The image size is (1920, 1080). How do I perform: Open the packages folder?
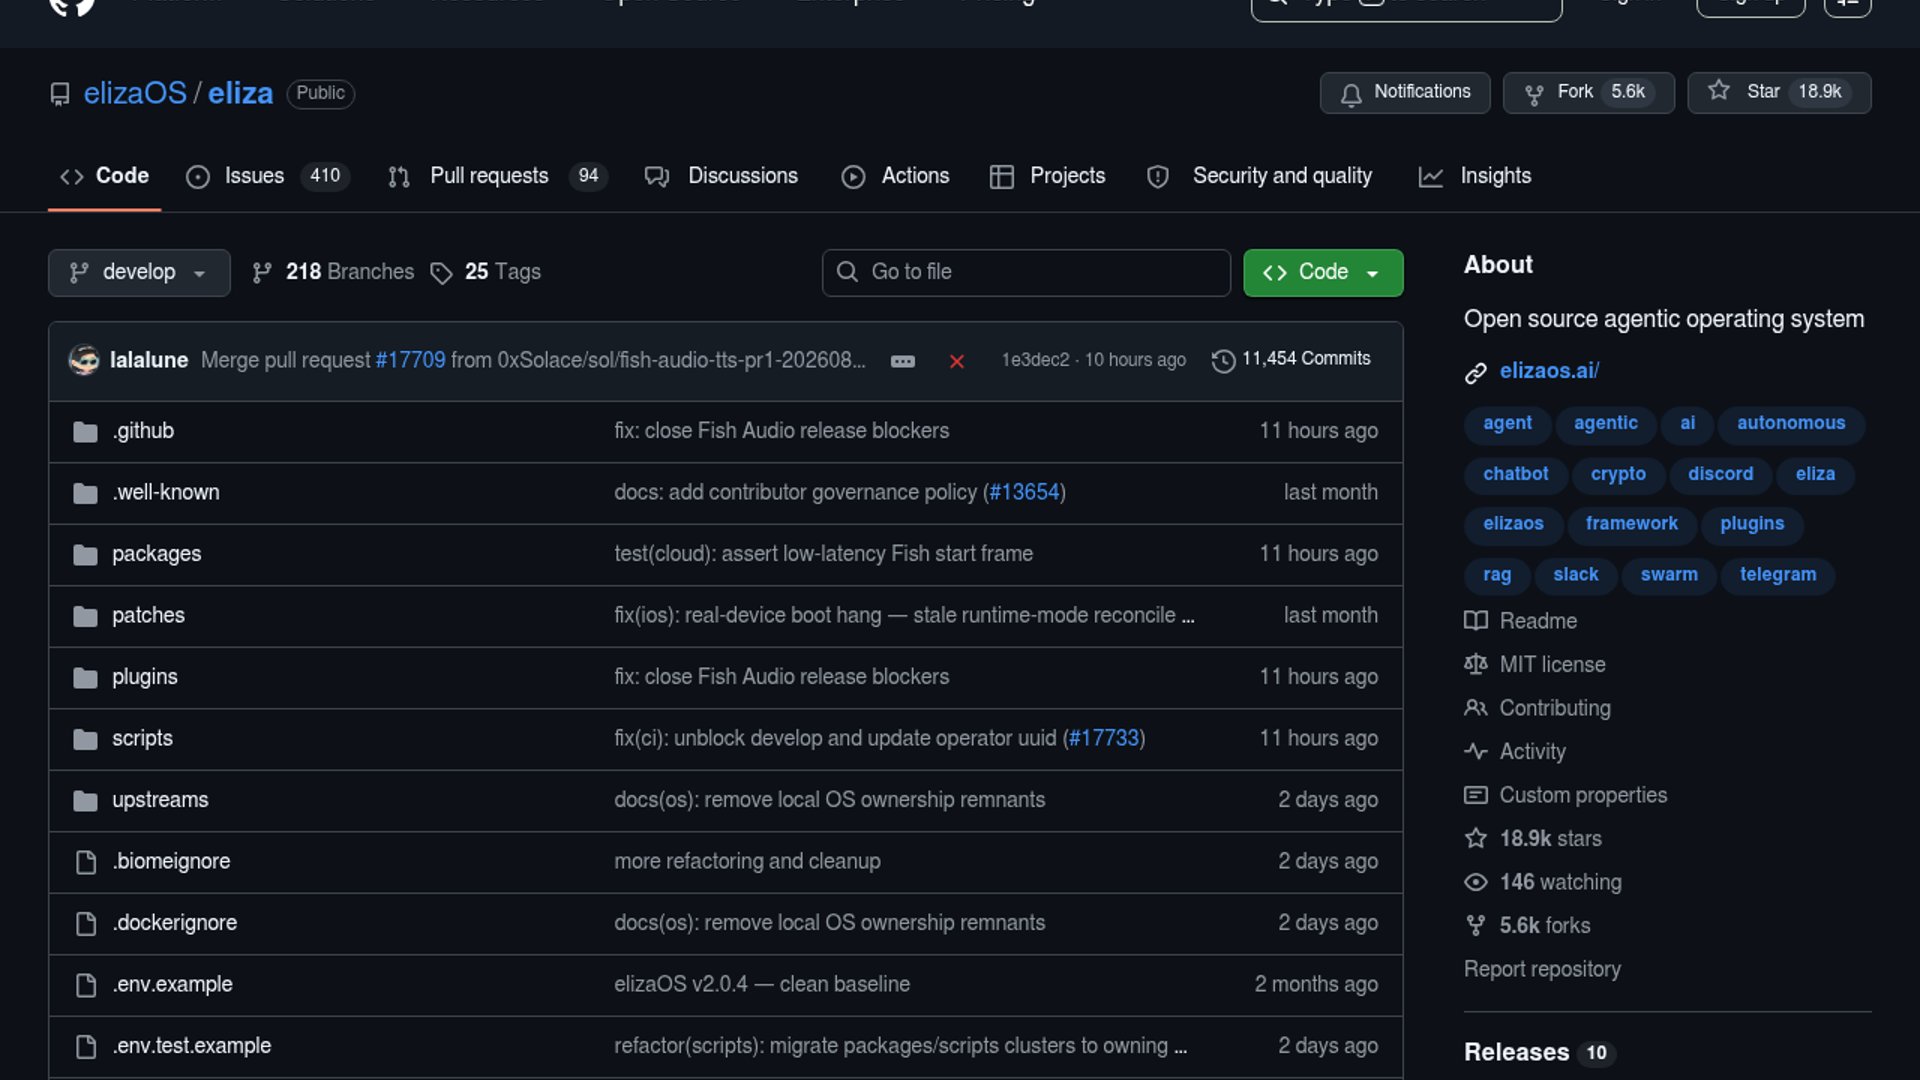(x=157, y=554)
